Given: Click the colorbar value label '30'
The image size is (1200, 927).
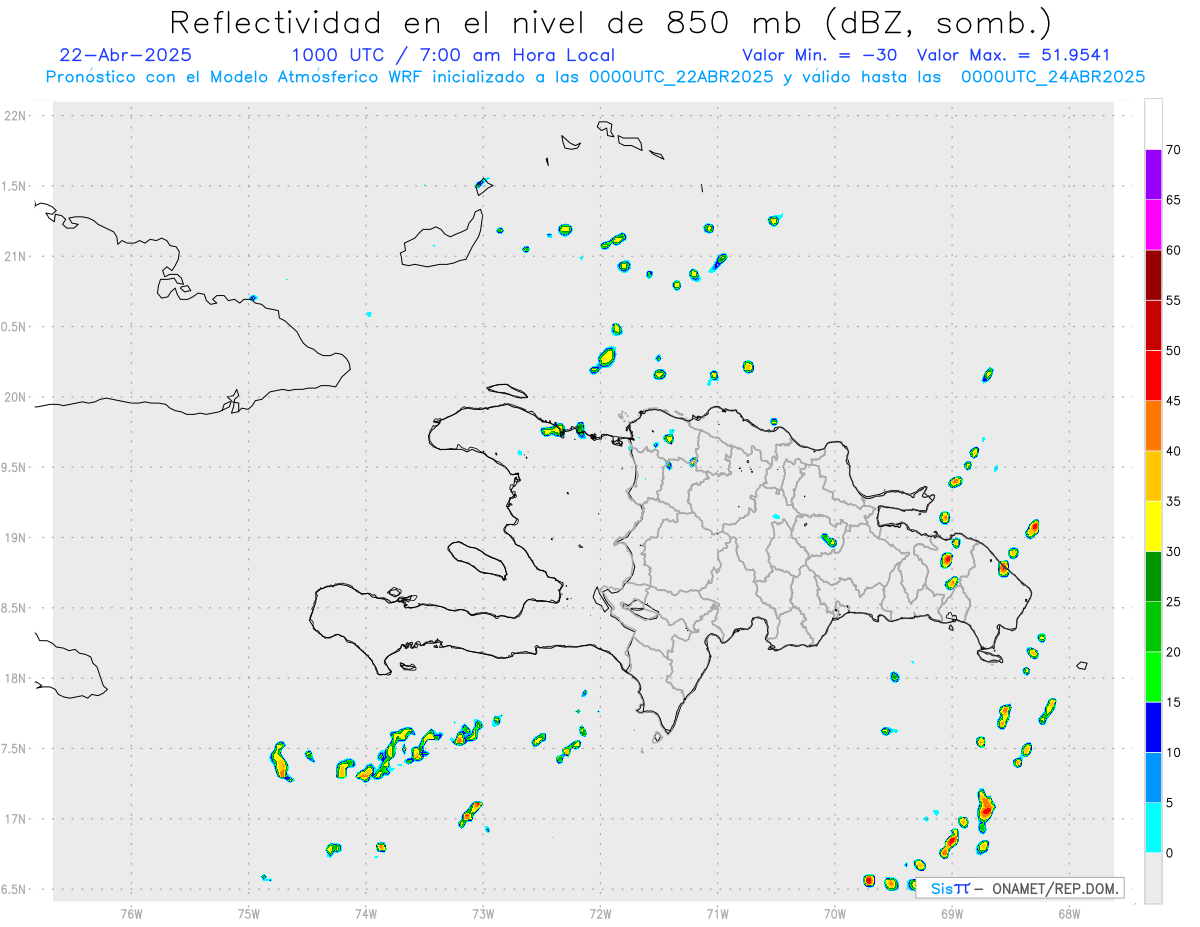Looking at the screenshot, I should point(1173,552).
